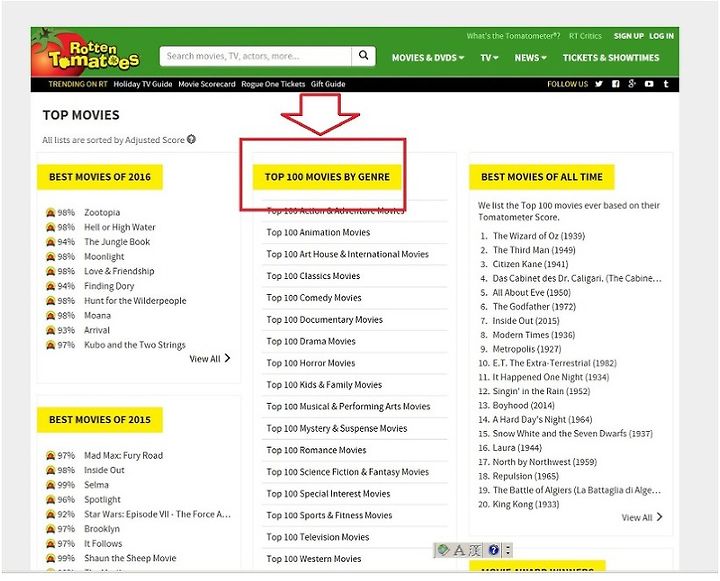Click the fresh badge beside Moonlight
This screenshot has height=581, width=720.
tap(51, 257)
